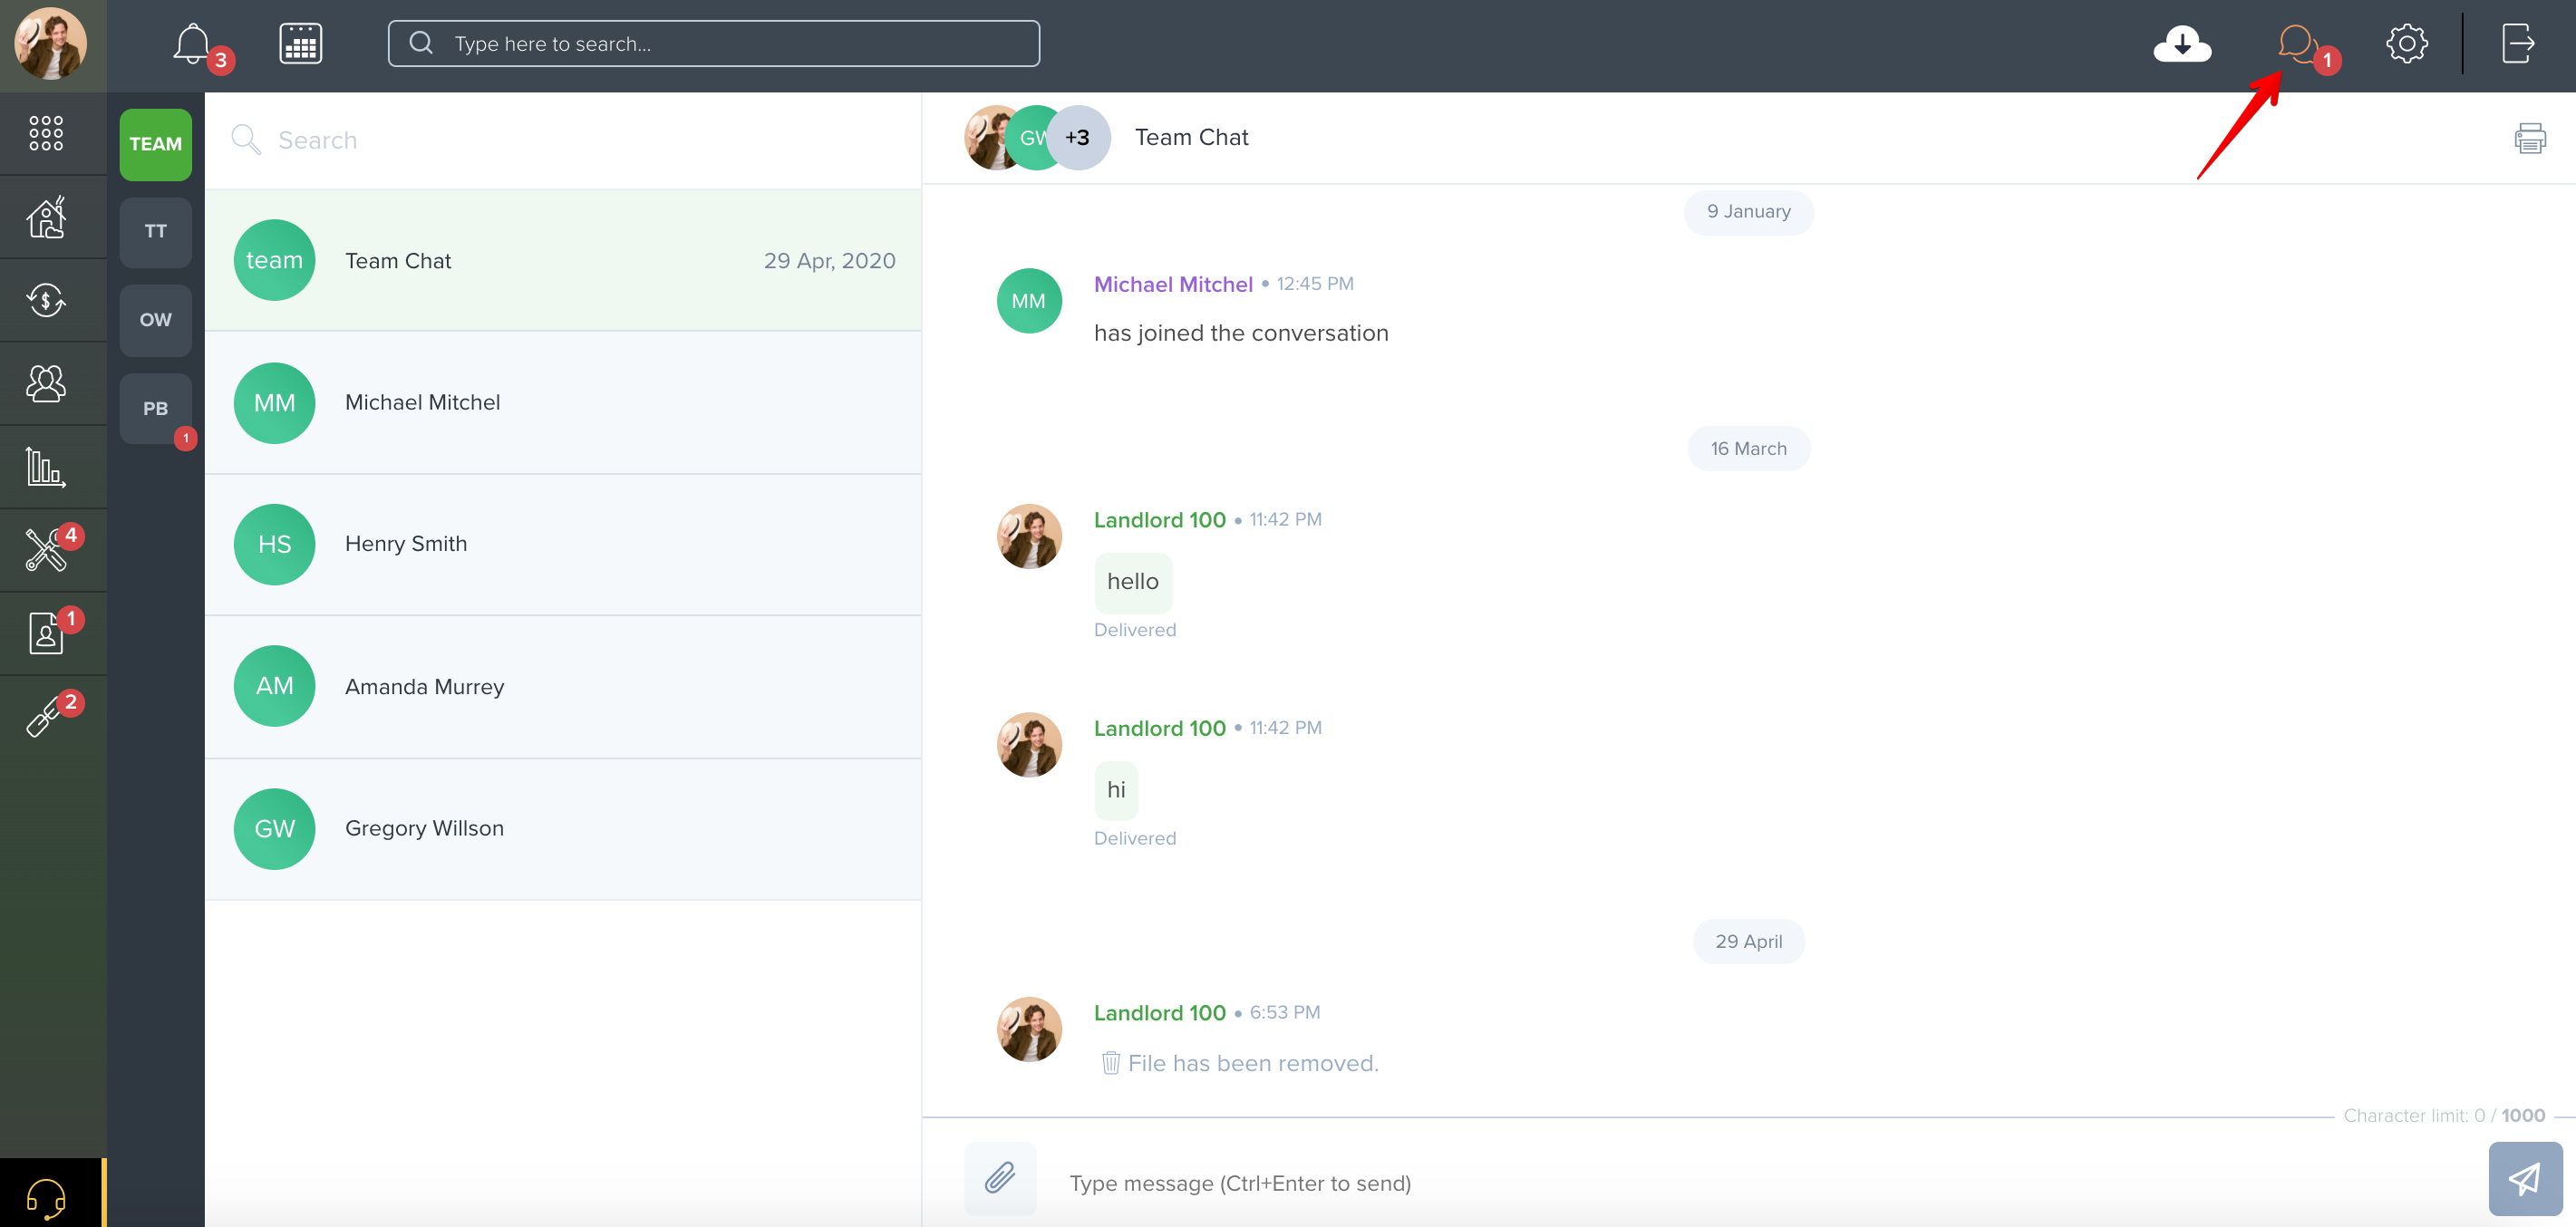Open the reports bar chart icon
Image resolution: width=2576 pixels, height=1227 pixels.
(x=46, y=466)
